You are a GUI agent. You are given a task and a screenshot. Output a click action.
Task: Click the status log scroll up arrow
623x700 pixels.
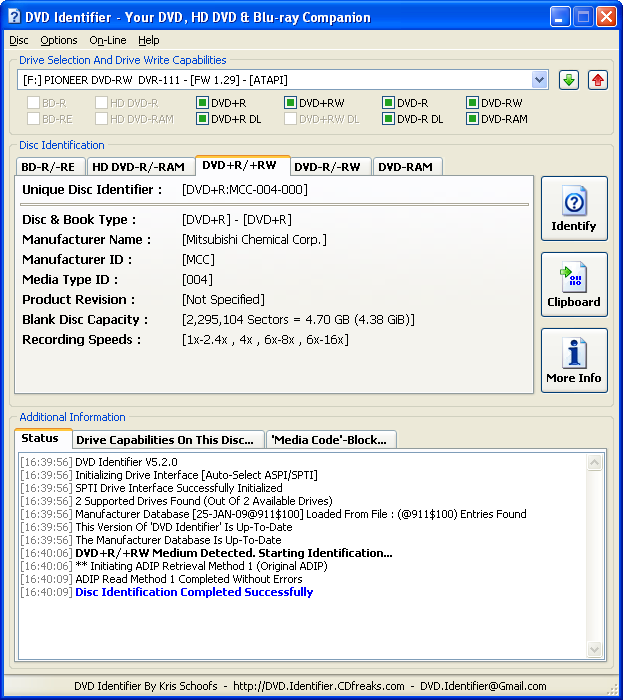(x=594, y=462)
